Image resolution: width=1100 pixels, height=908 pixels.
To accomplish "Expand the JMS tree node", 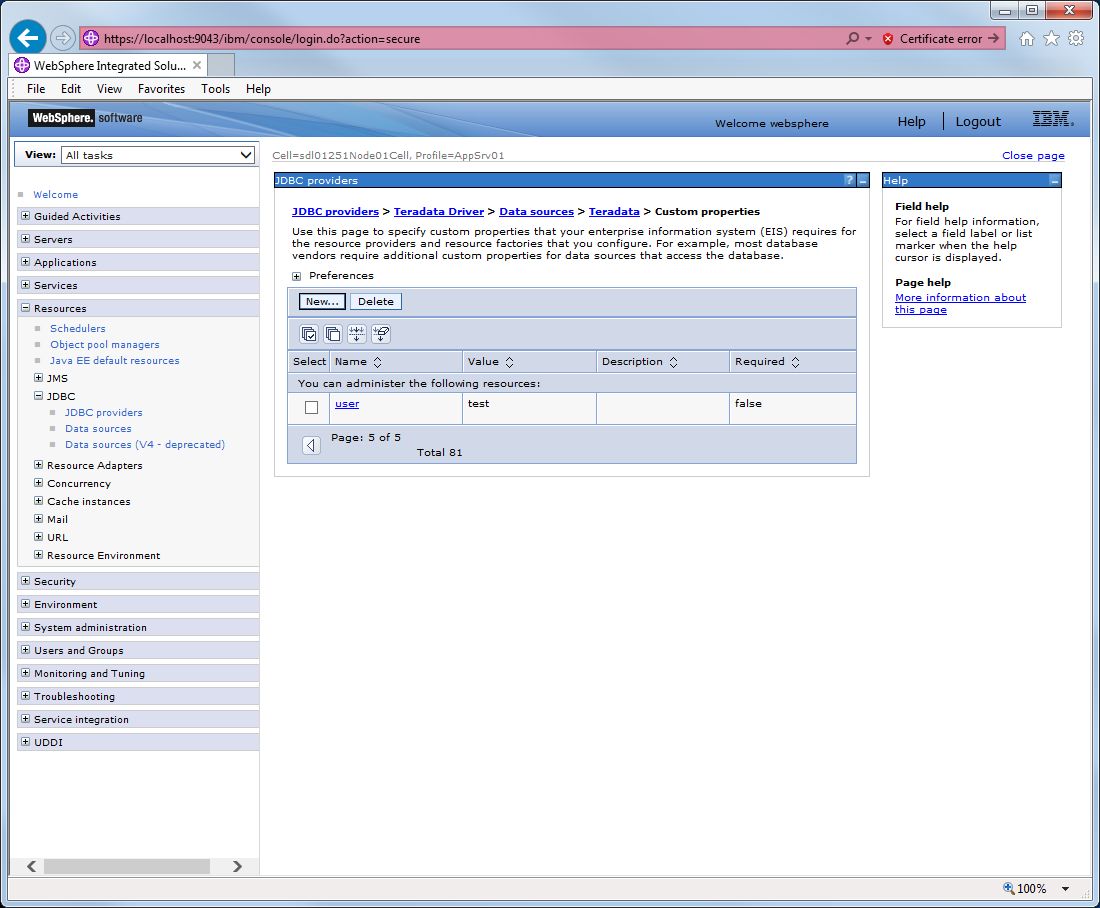I will click(39, 378).
